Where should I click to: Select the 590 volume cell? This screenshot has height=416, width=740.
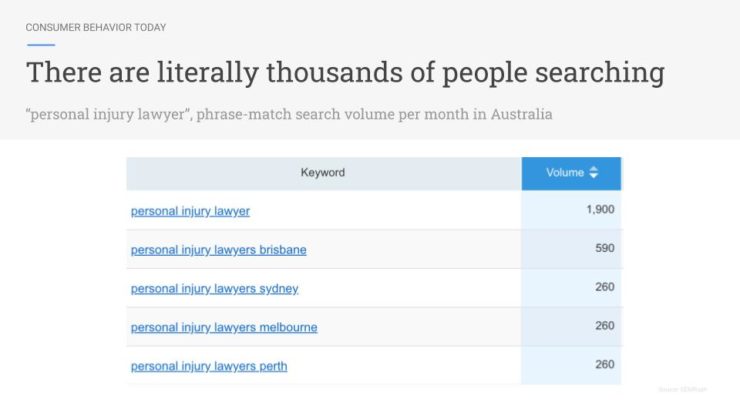[x=605, y=248]
